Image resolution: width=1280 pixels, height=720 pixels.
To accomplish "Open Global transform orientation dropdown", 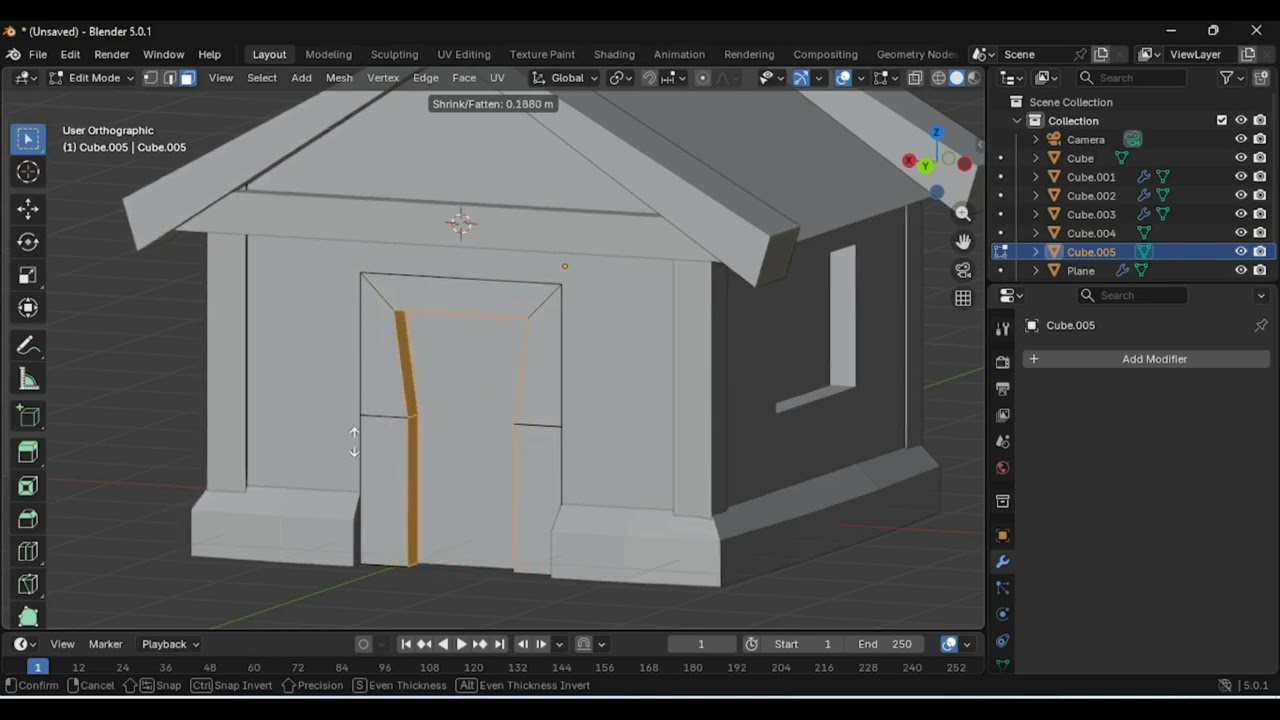I will coord(565,78).
